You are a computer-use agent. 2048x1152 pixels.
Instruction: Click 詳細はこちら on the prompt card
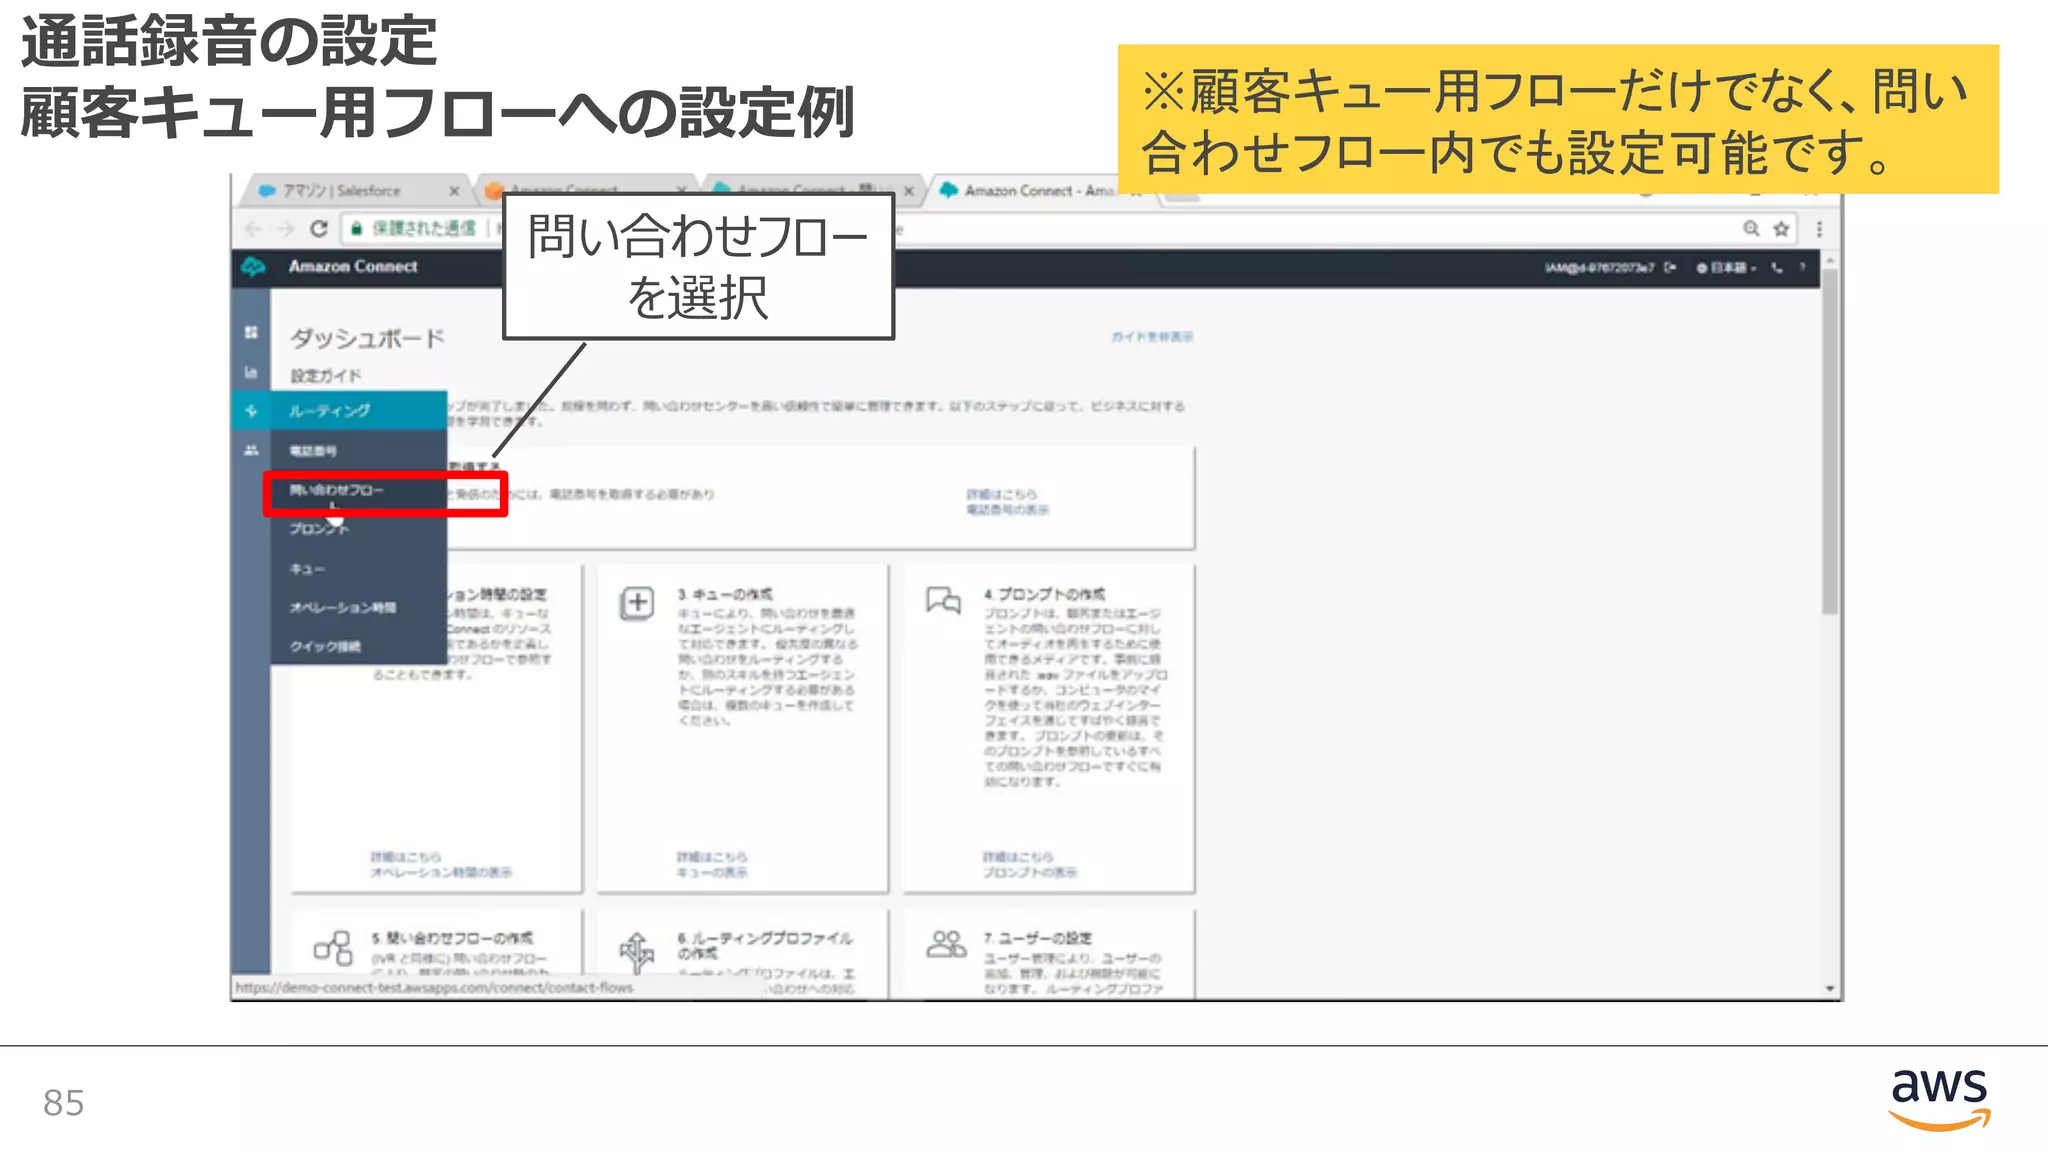pos(1018,857)
